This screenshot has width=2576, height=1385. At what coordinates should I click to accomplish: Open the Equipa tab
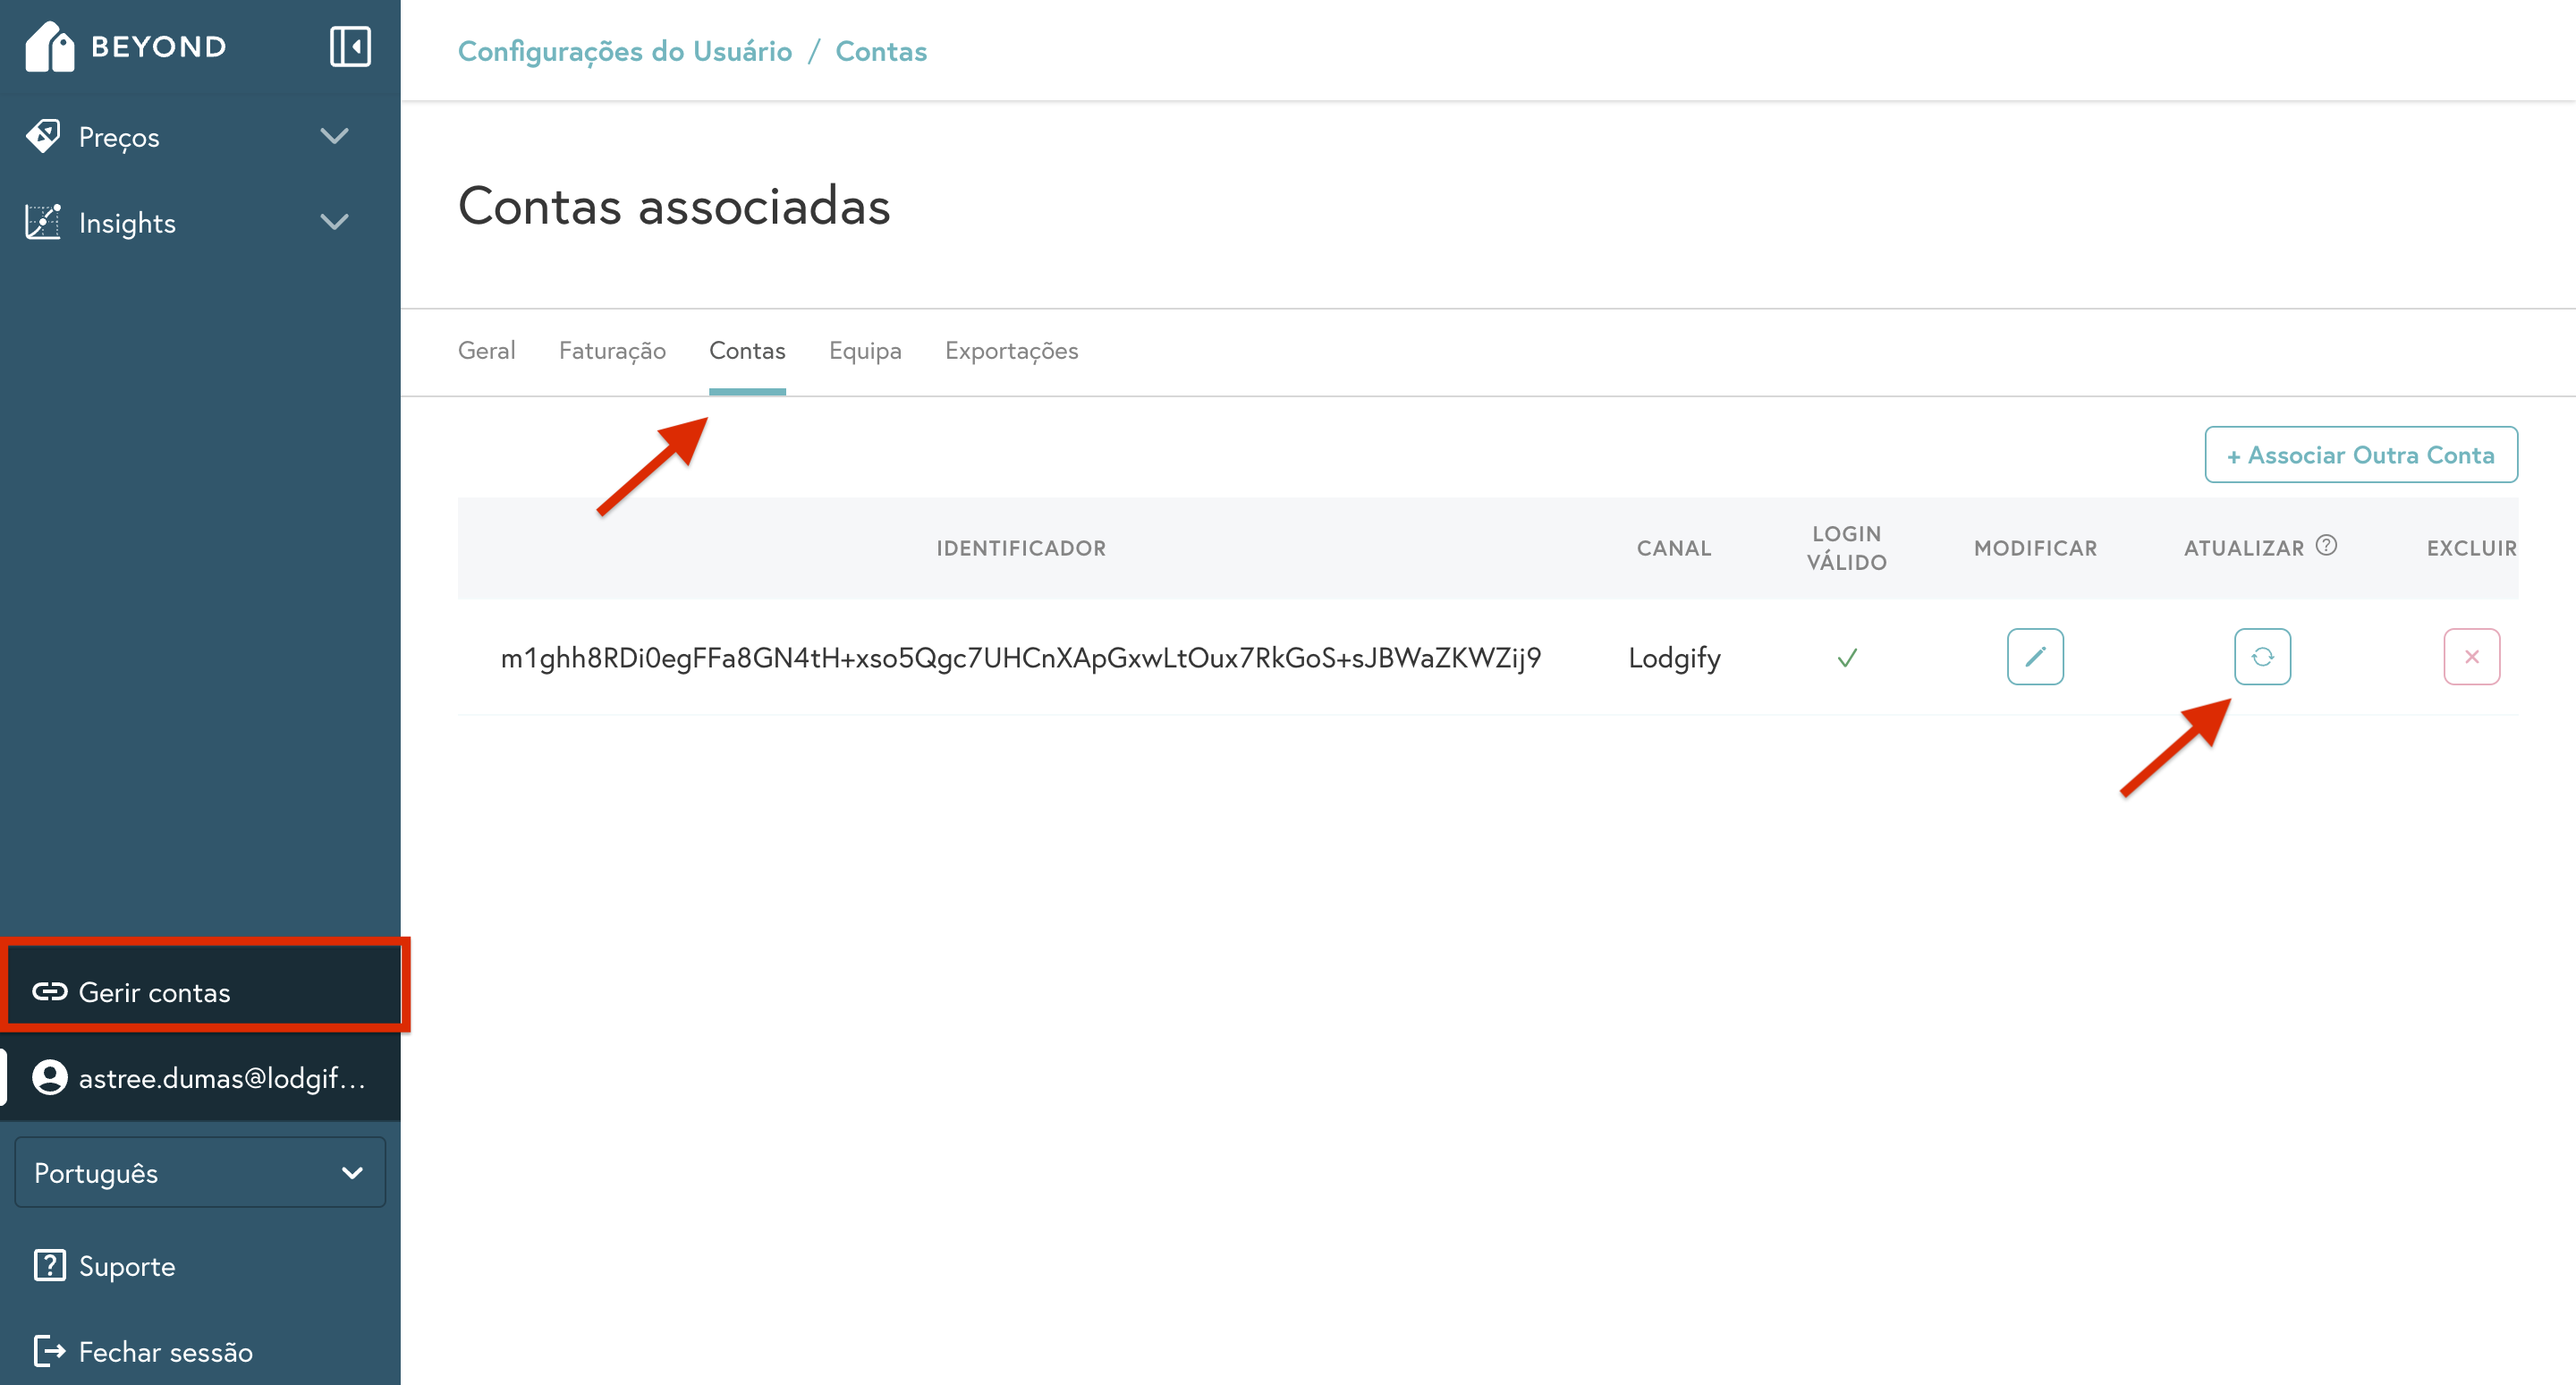point(865,351)
